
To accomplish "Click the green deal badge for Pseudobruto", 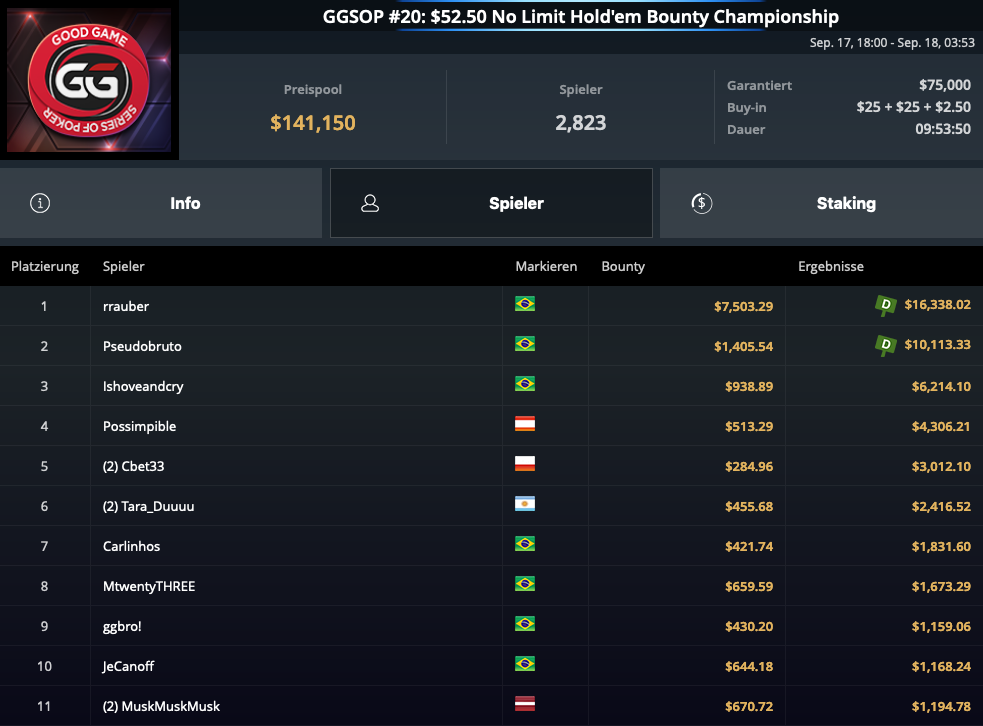I will [885, 345].
